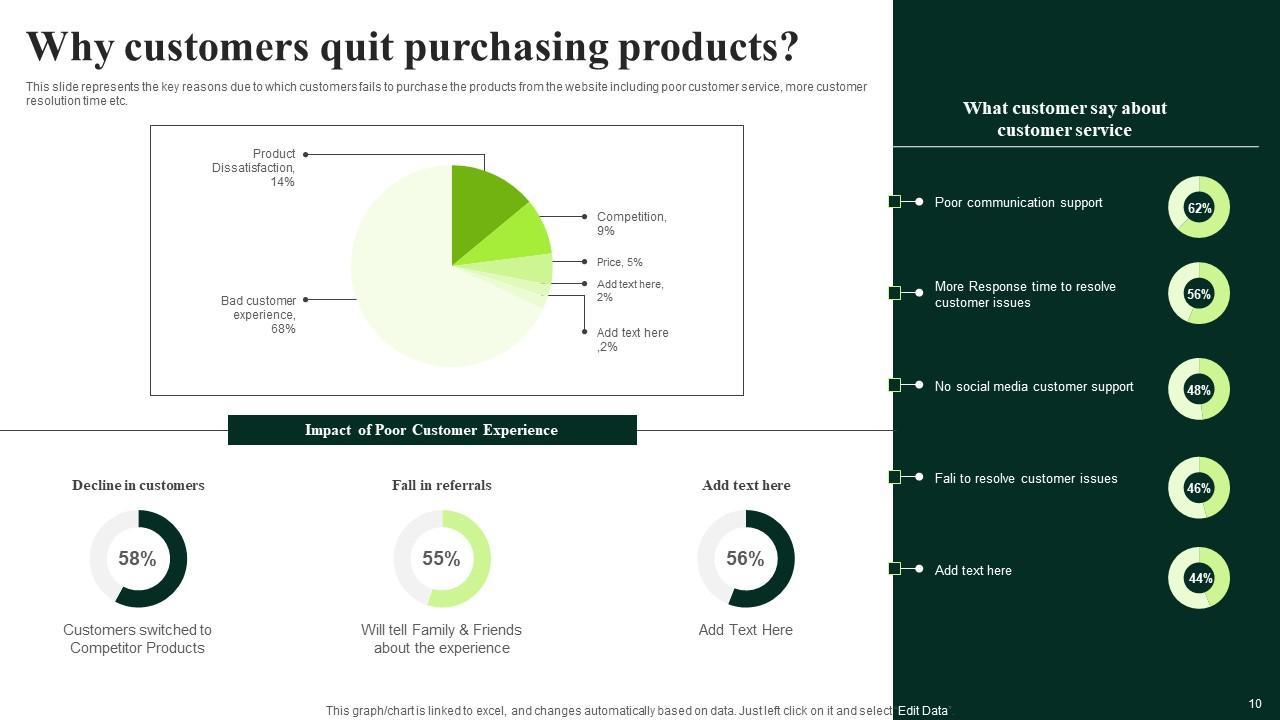This screenshot has height=720, width=1280.
Task: Click the Edit Data text in footer
Action: (x=922, y=711)
